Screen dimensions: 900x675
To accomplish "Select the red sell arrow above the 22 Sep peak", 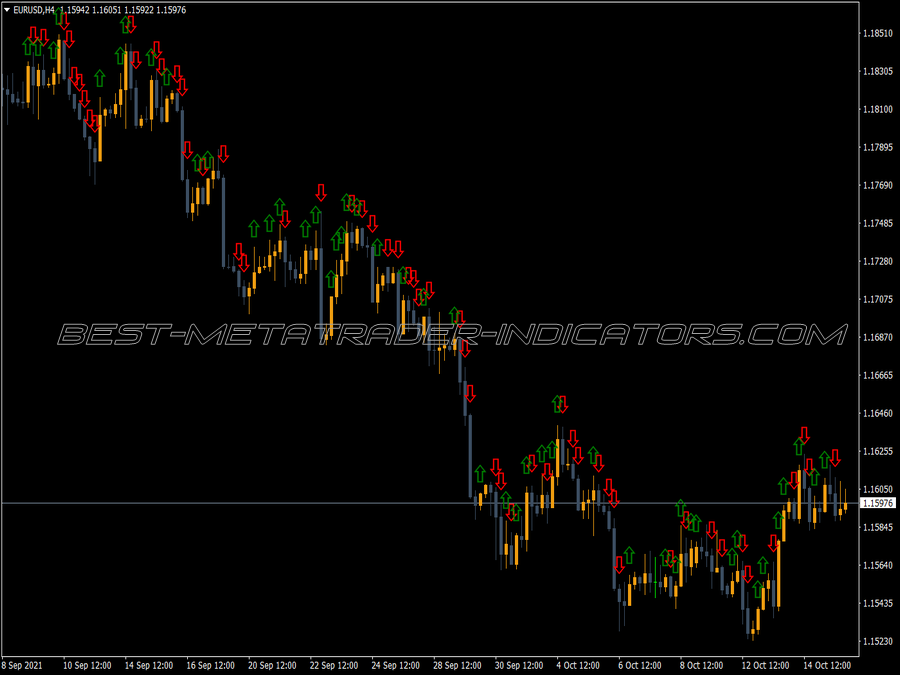I will tap(321, 192).
